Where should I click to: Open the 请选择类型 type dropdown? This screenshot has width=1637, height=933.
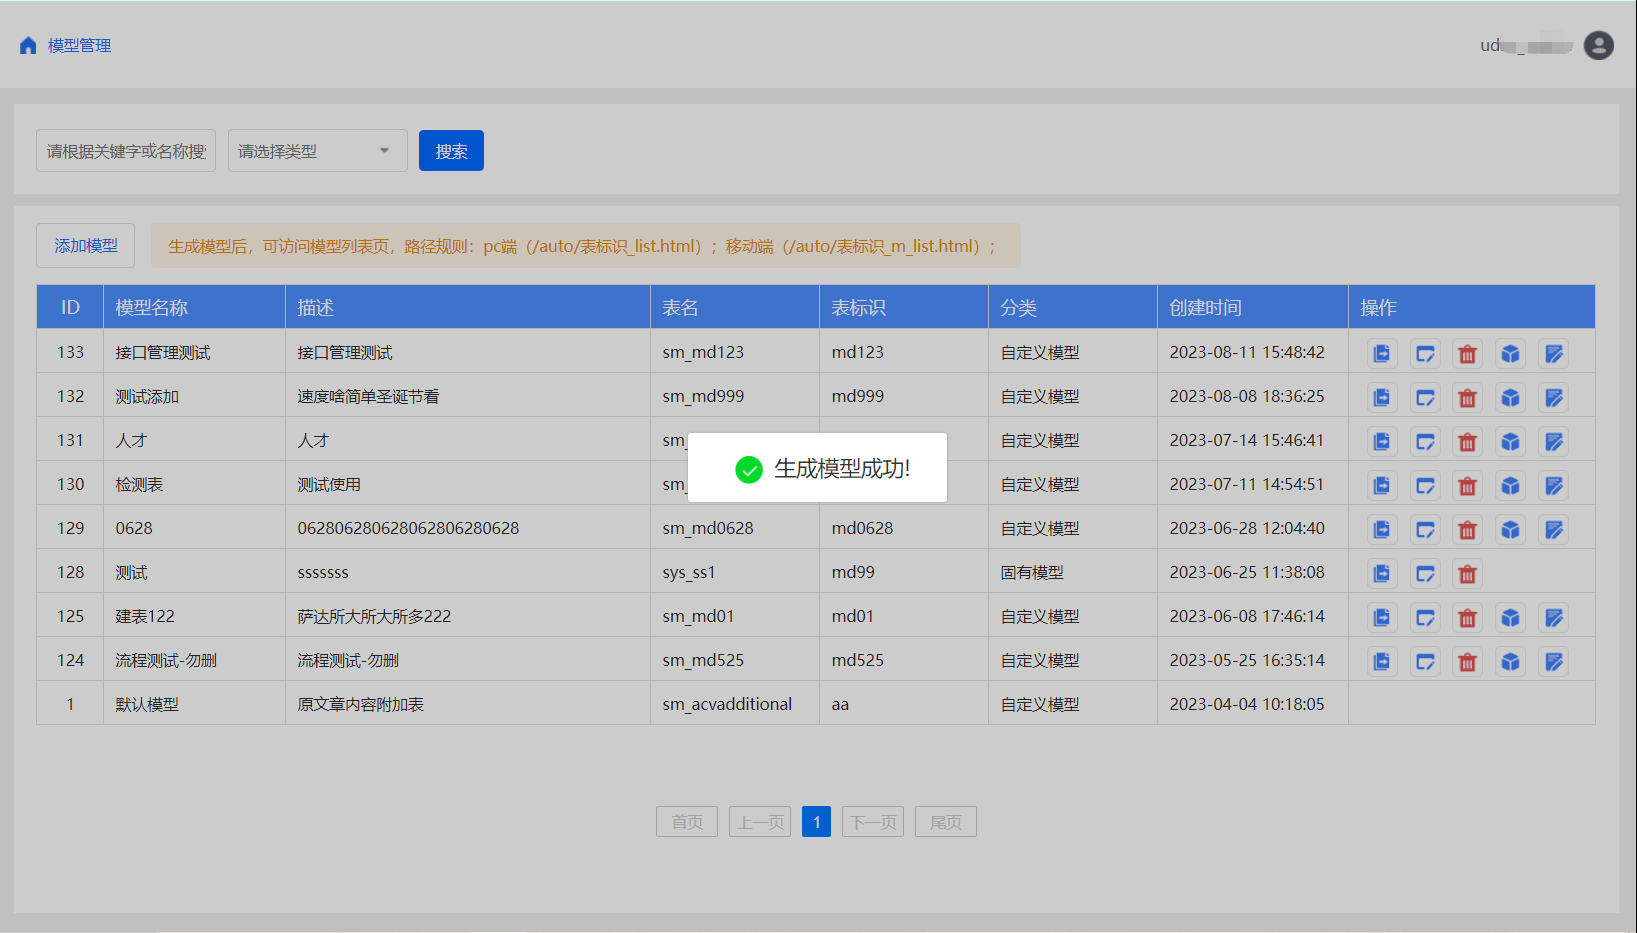pos(317,151)
